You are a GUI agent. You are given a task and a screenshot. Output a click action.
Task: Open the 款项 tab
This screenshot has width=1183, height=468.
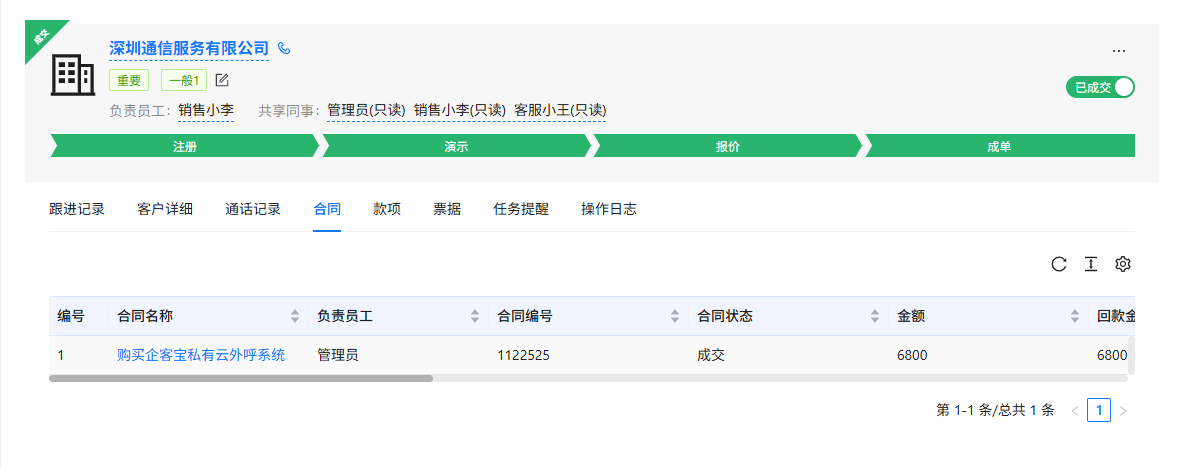[387, 209]
